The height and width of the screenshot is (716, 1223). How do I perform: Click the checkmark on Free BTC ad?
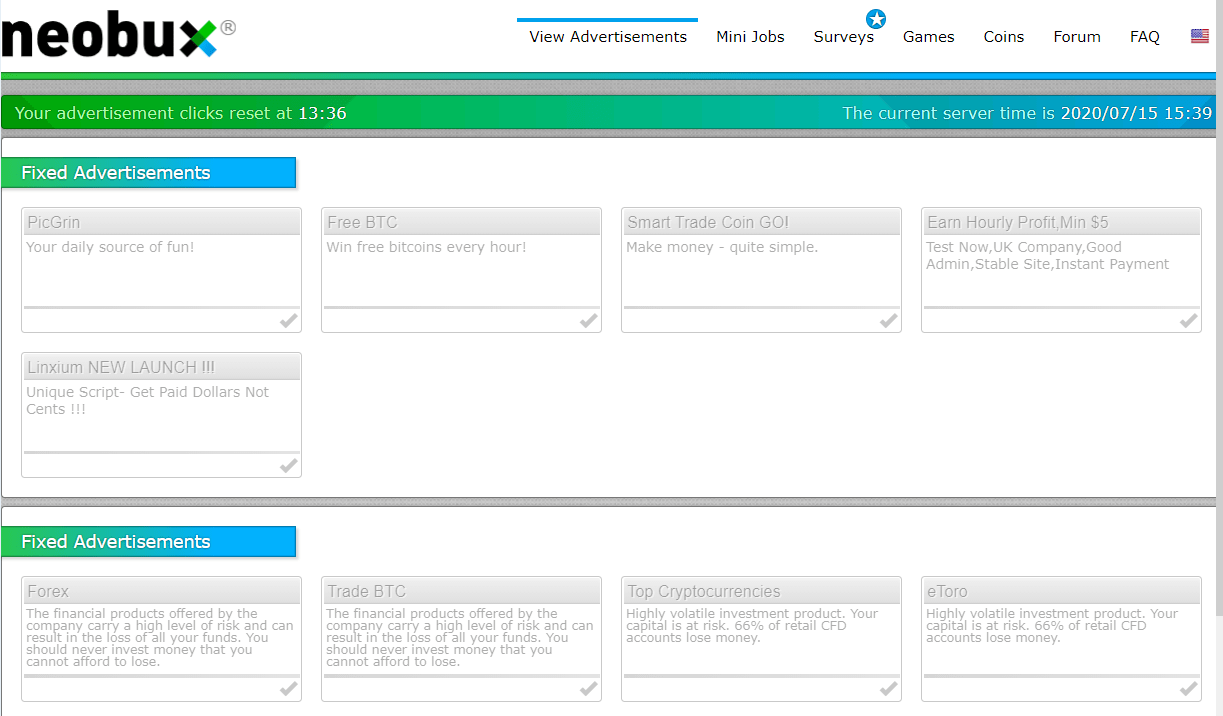pyautogui.click(x=588, y=321)
